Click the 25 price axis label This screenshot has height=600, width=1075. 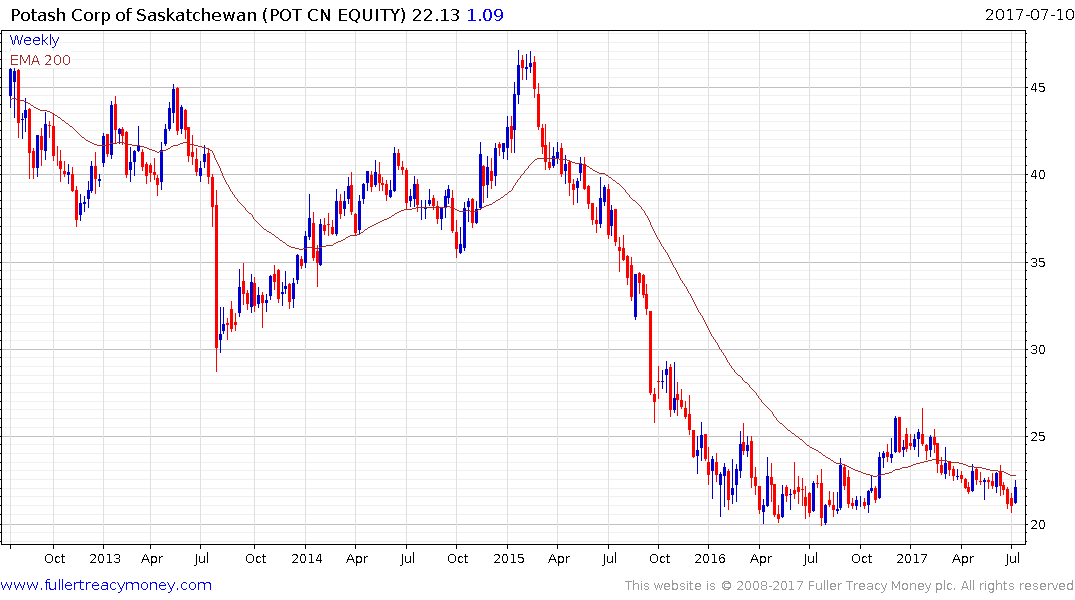(1037, 437)
